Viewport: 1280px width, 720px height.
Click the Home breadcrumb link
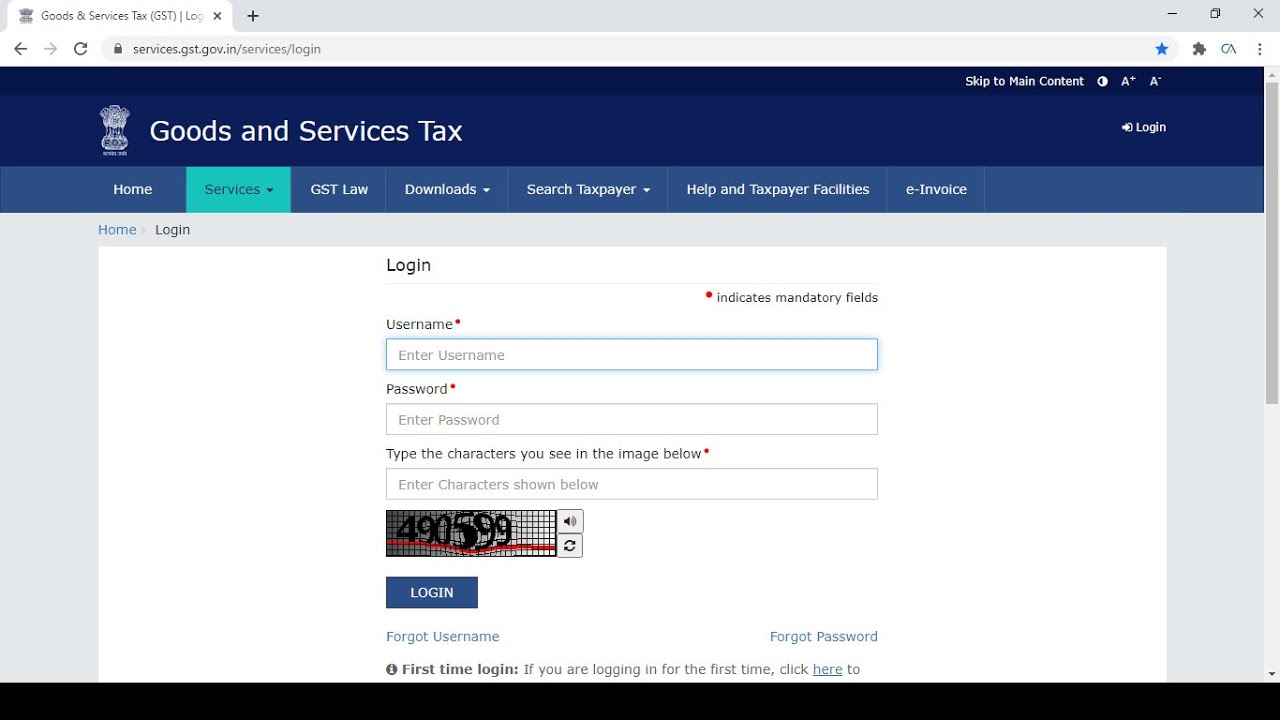point(117,229)
